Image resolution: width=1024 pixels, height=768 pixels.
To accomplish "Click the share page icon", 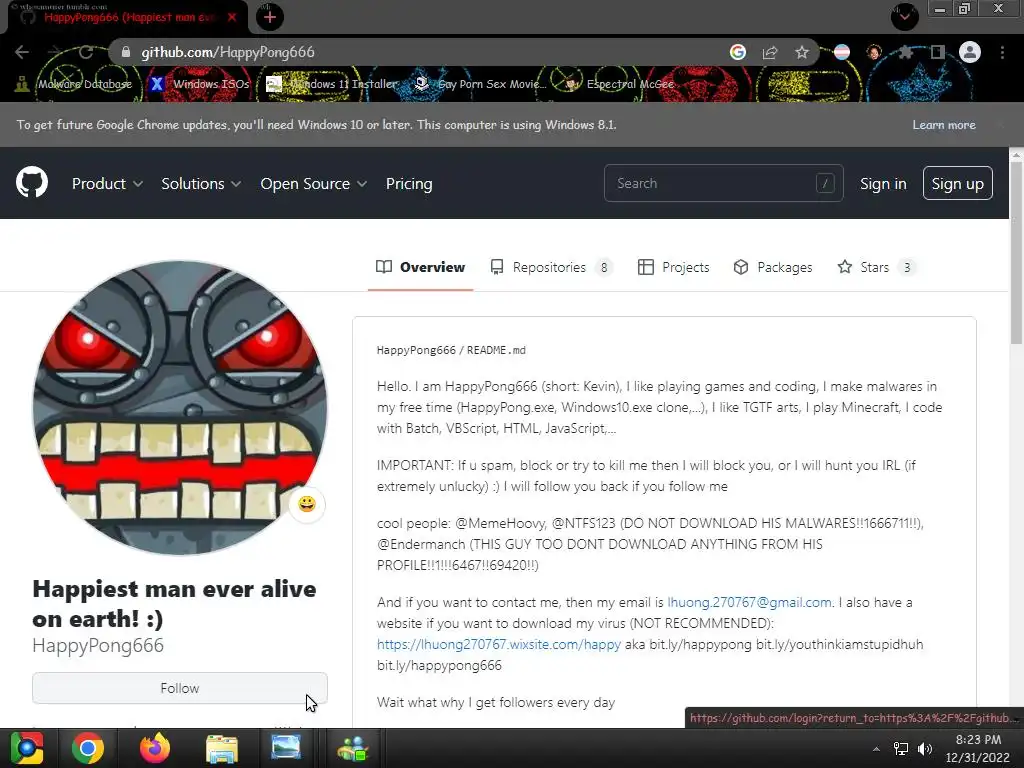I will point(770,52).
